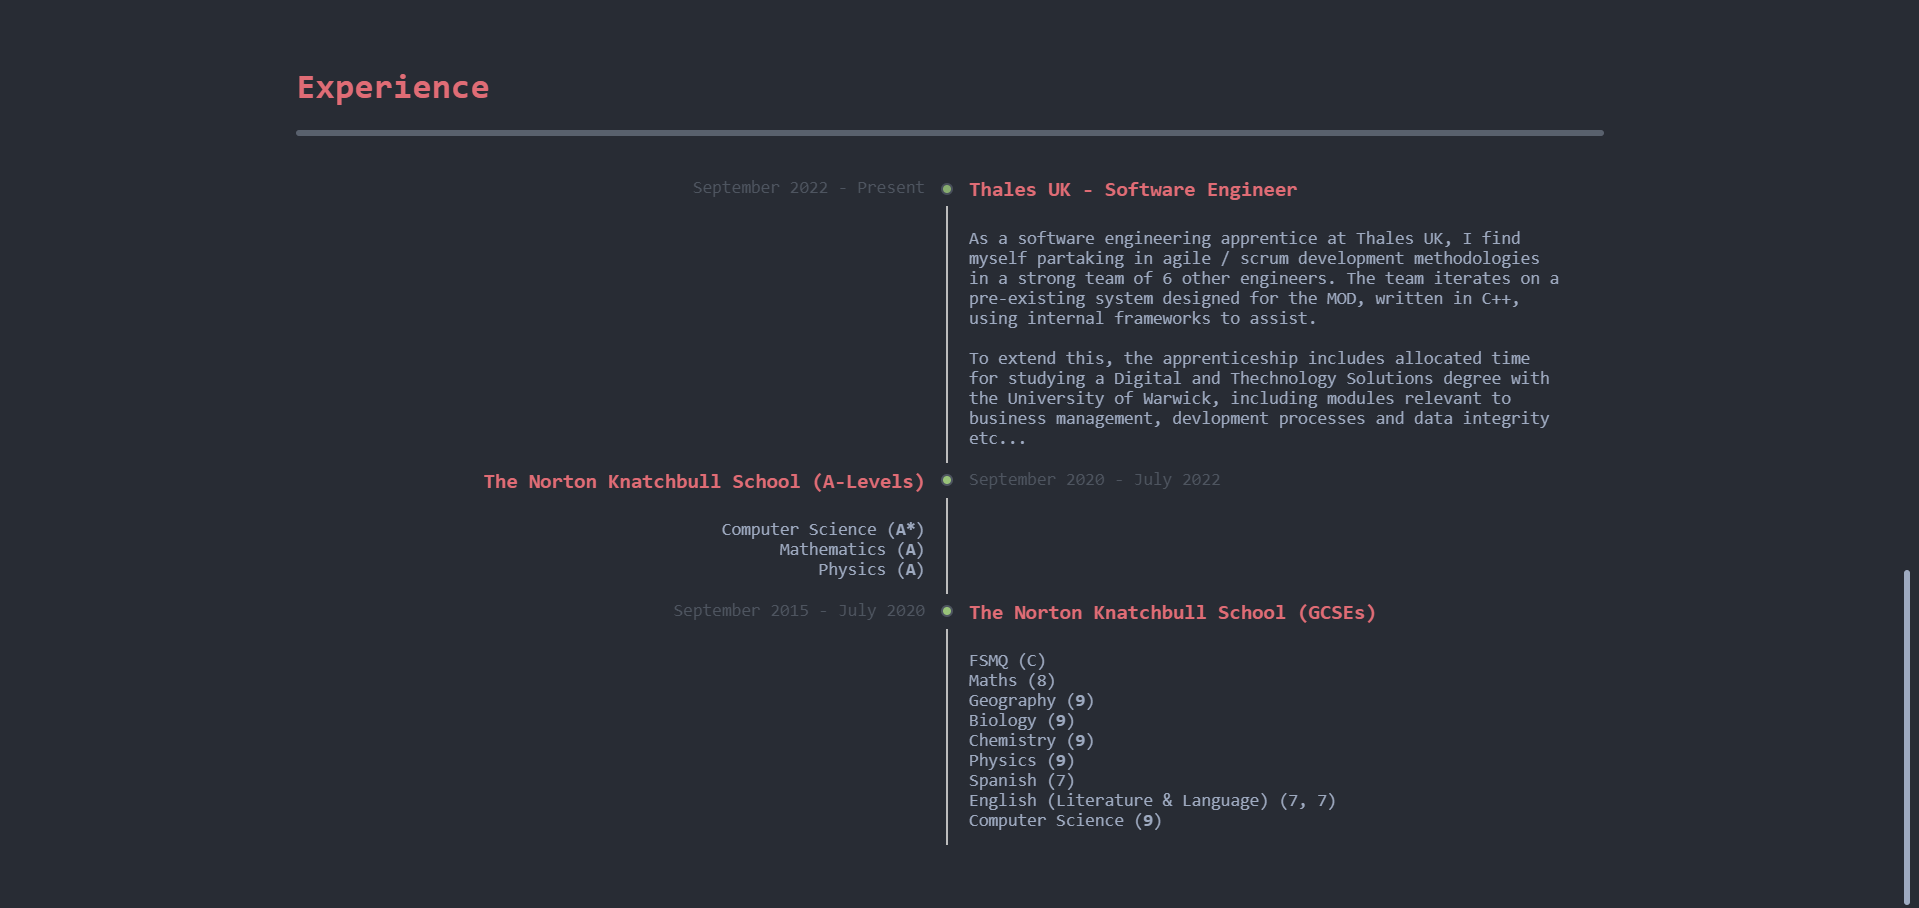The image size is (1919, 908).
Task: Click the page vertical scrollbar thumb
Action: pyautogui.click(x=1907, y=735)
